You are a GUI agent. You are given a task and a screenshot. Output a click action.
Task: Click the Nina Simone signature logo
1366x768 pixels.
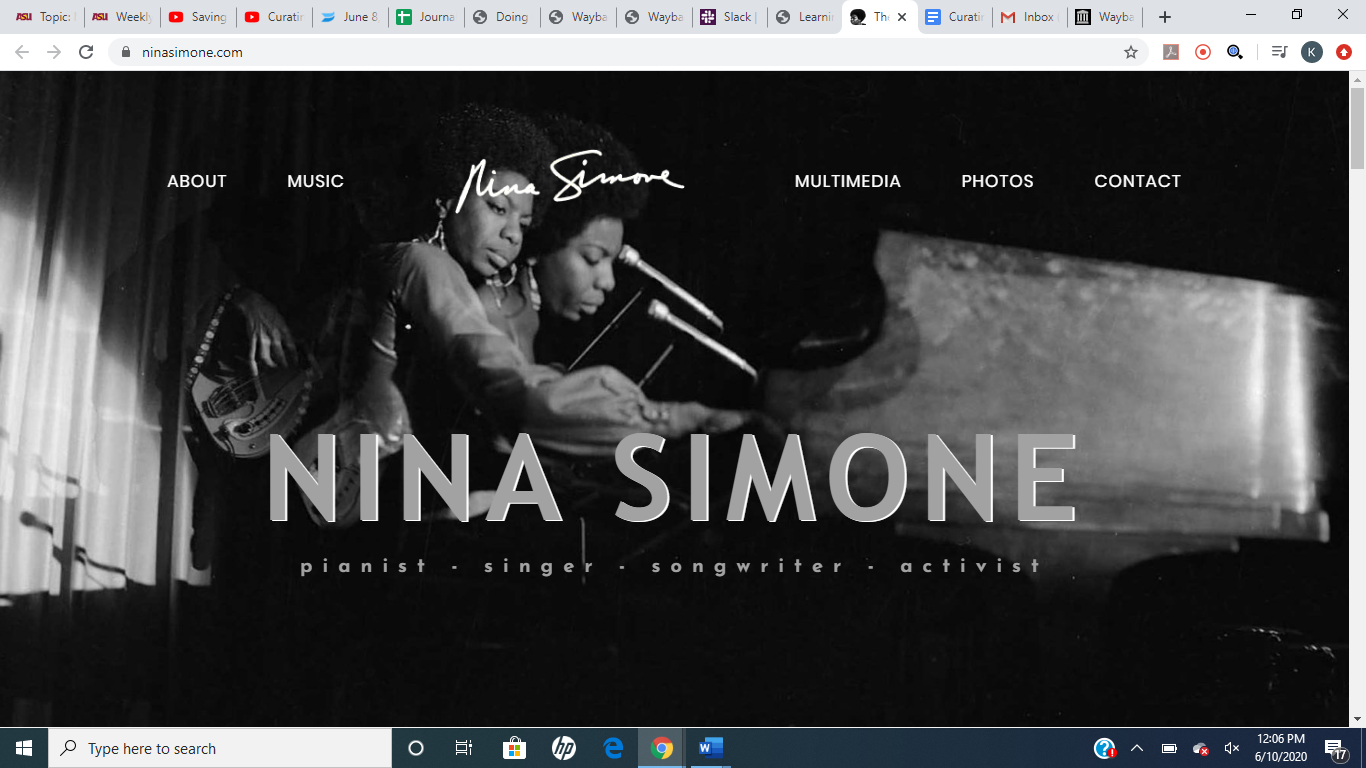point(570,180)
